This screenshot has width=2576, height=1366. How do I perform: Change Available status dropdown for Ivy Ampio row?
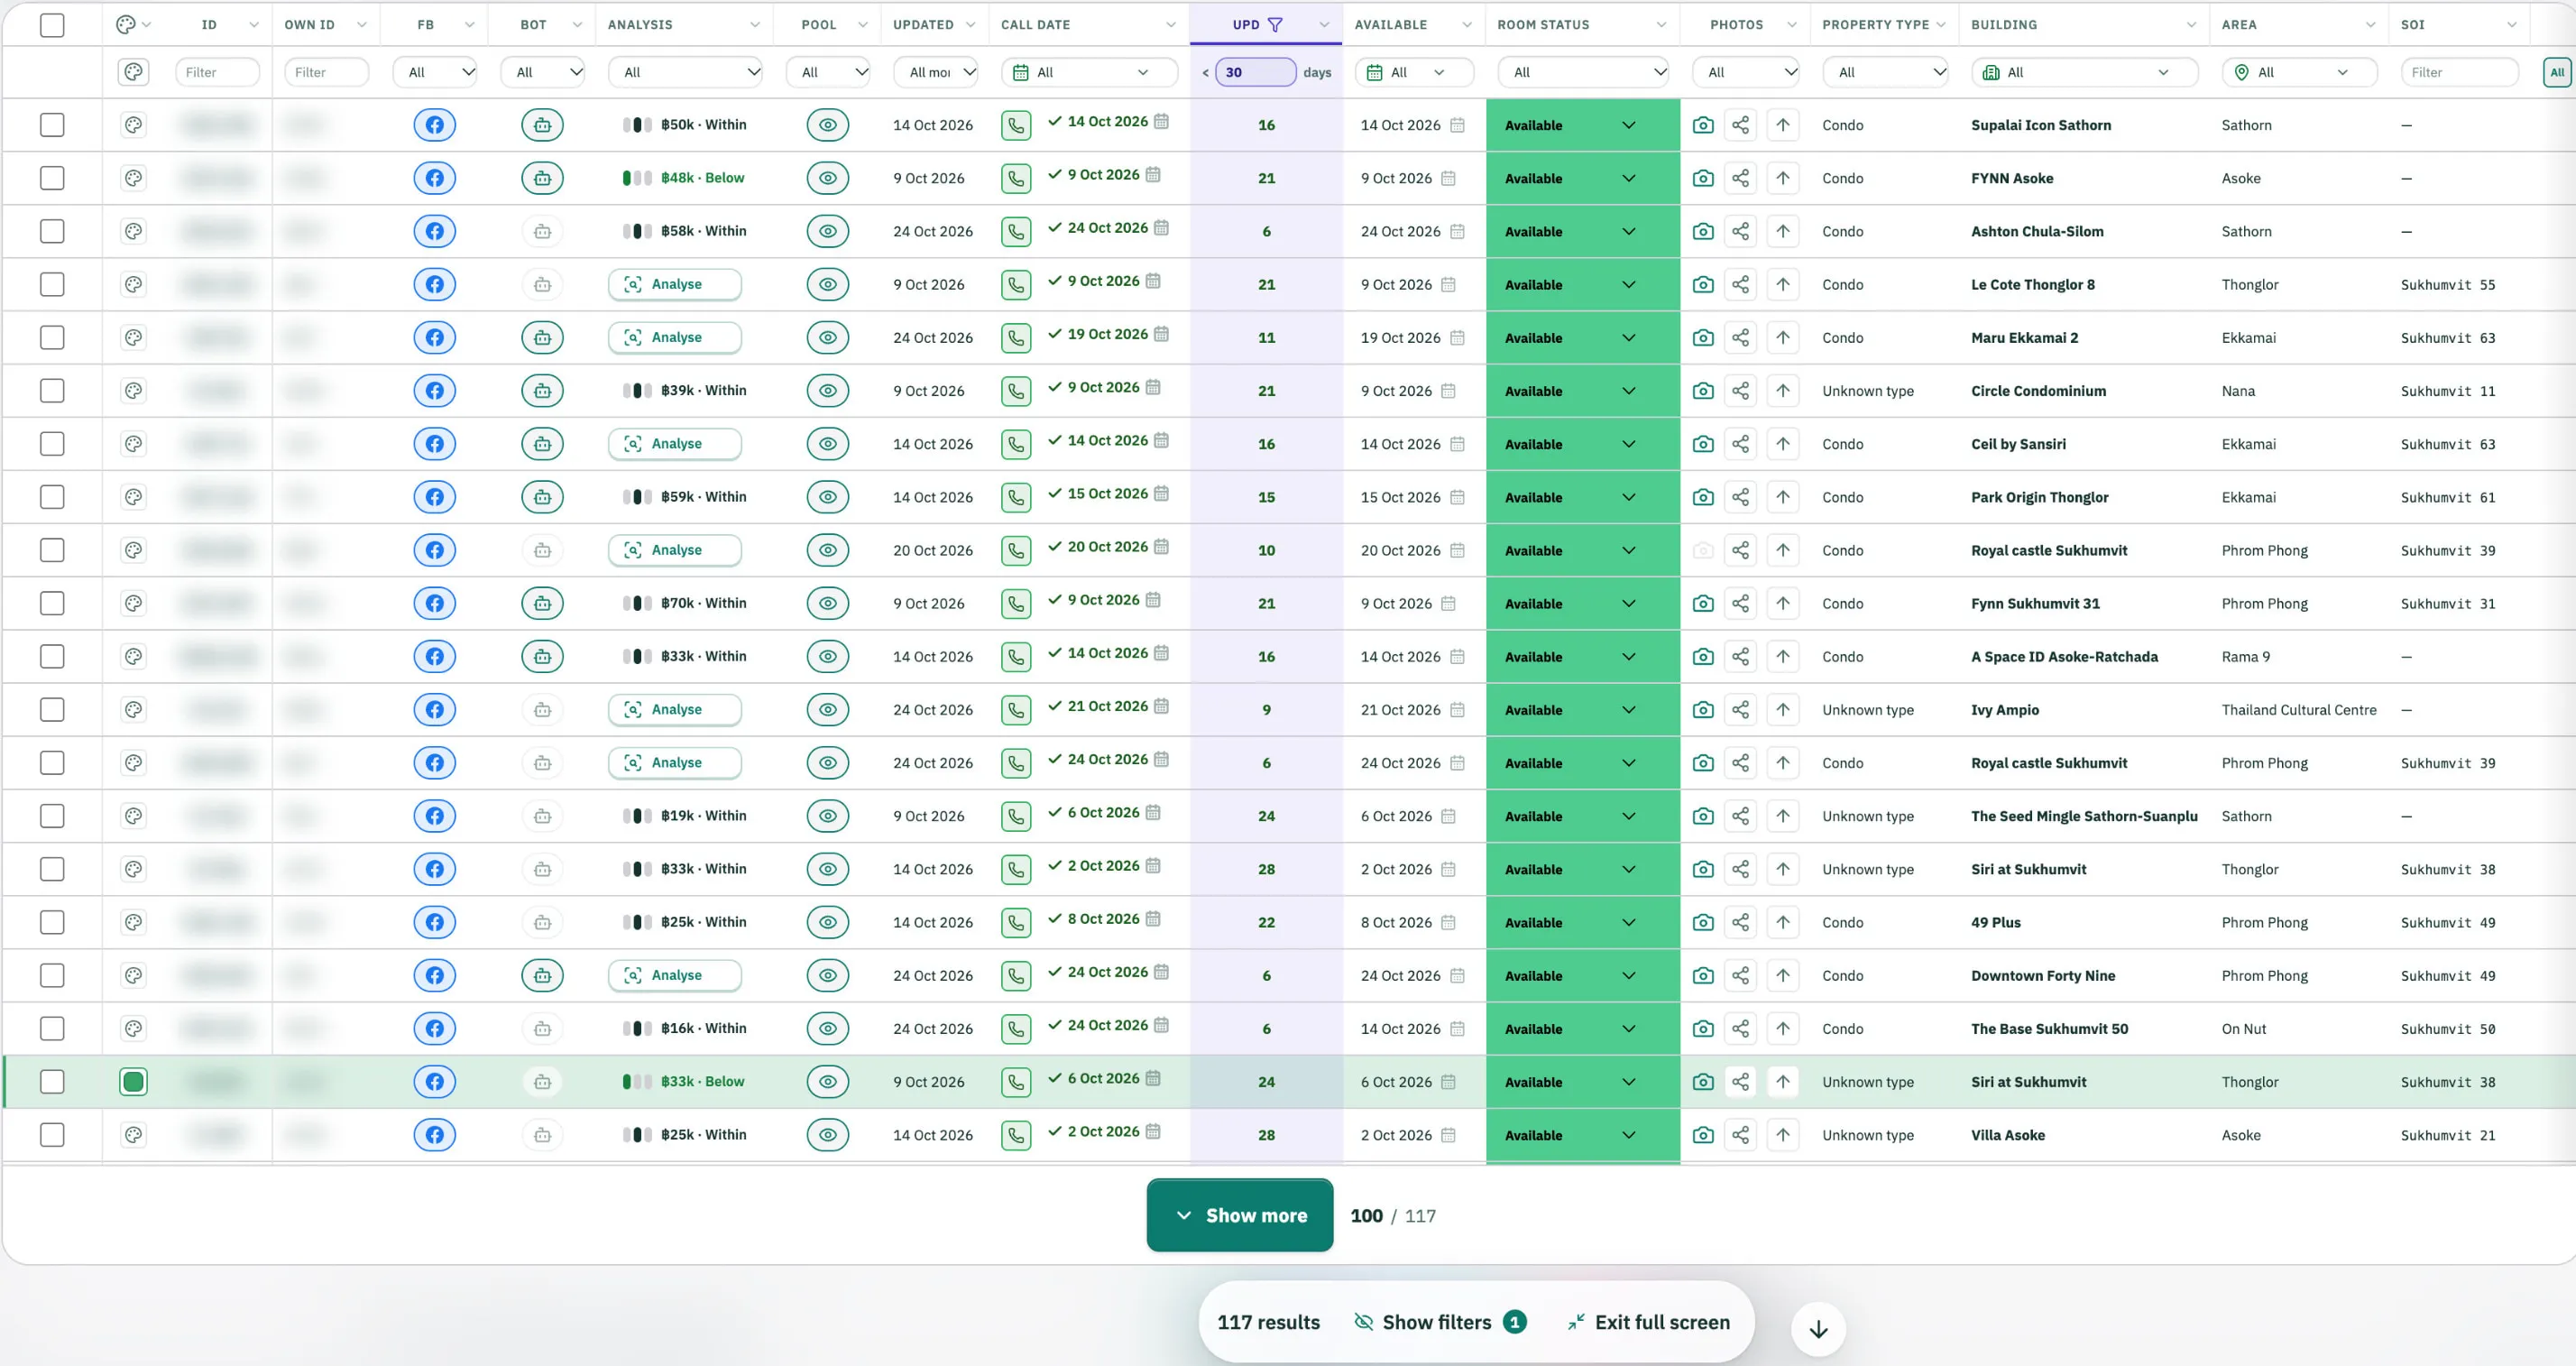coord(1582,710)
